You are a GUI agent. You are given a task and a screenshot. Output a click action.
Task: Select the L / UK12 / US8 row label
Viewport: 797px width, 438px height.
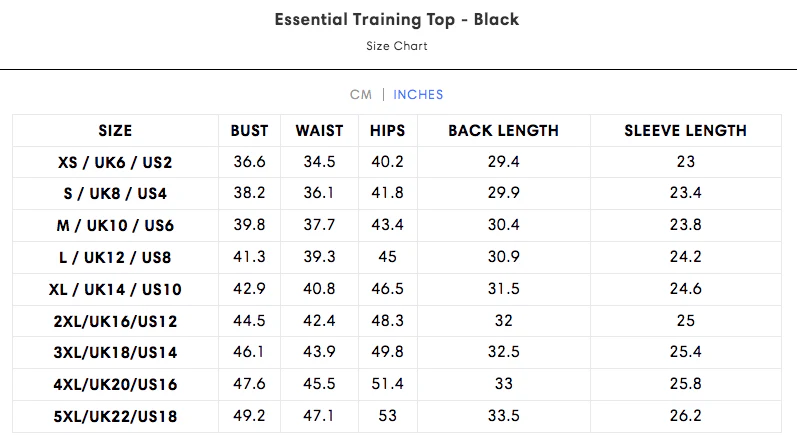click(x=115, y=258)
